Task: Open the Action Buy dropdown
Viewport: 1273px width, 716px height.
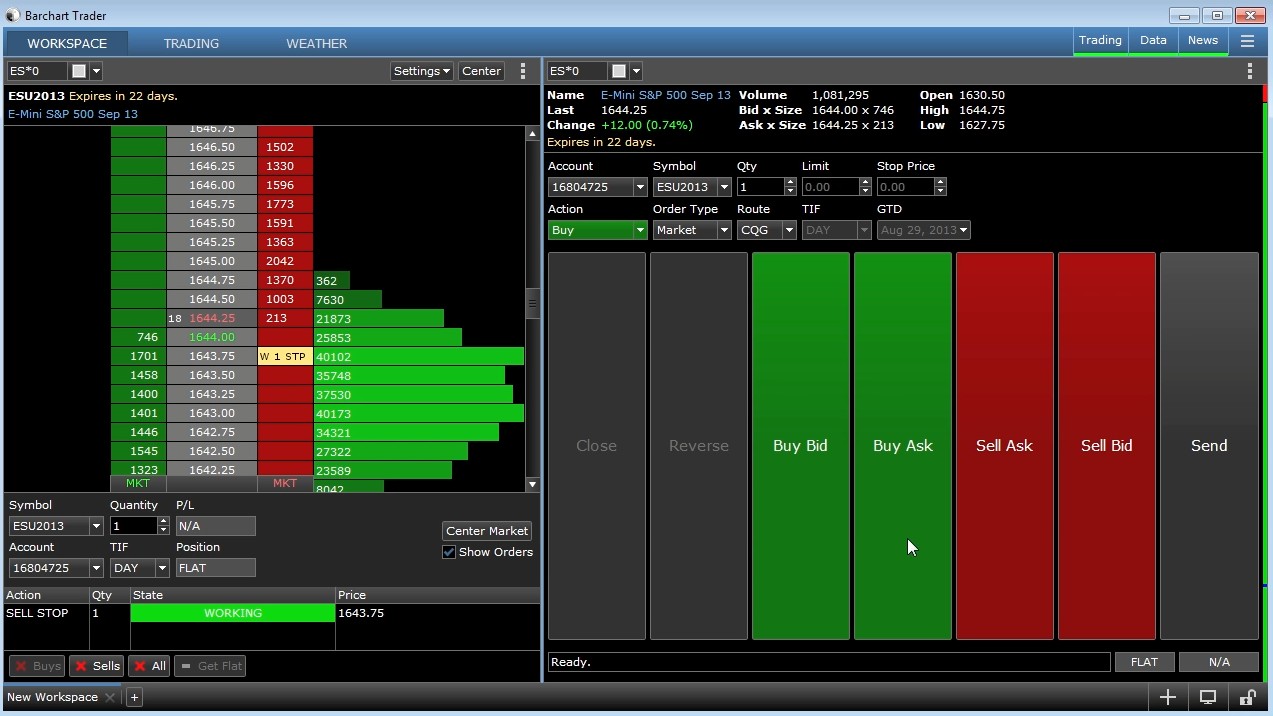Action: pyautogui.click(x=597, y=230)
